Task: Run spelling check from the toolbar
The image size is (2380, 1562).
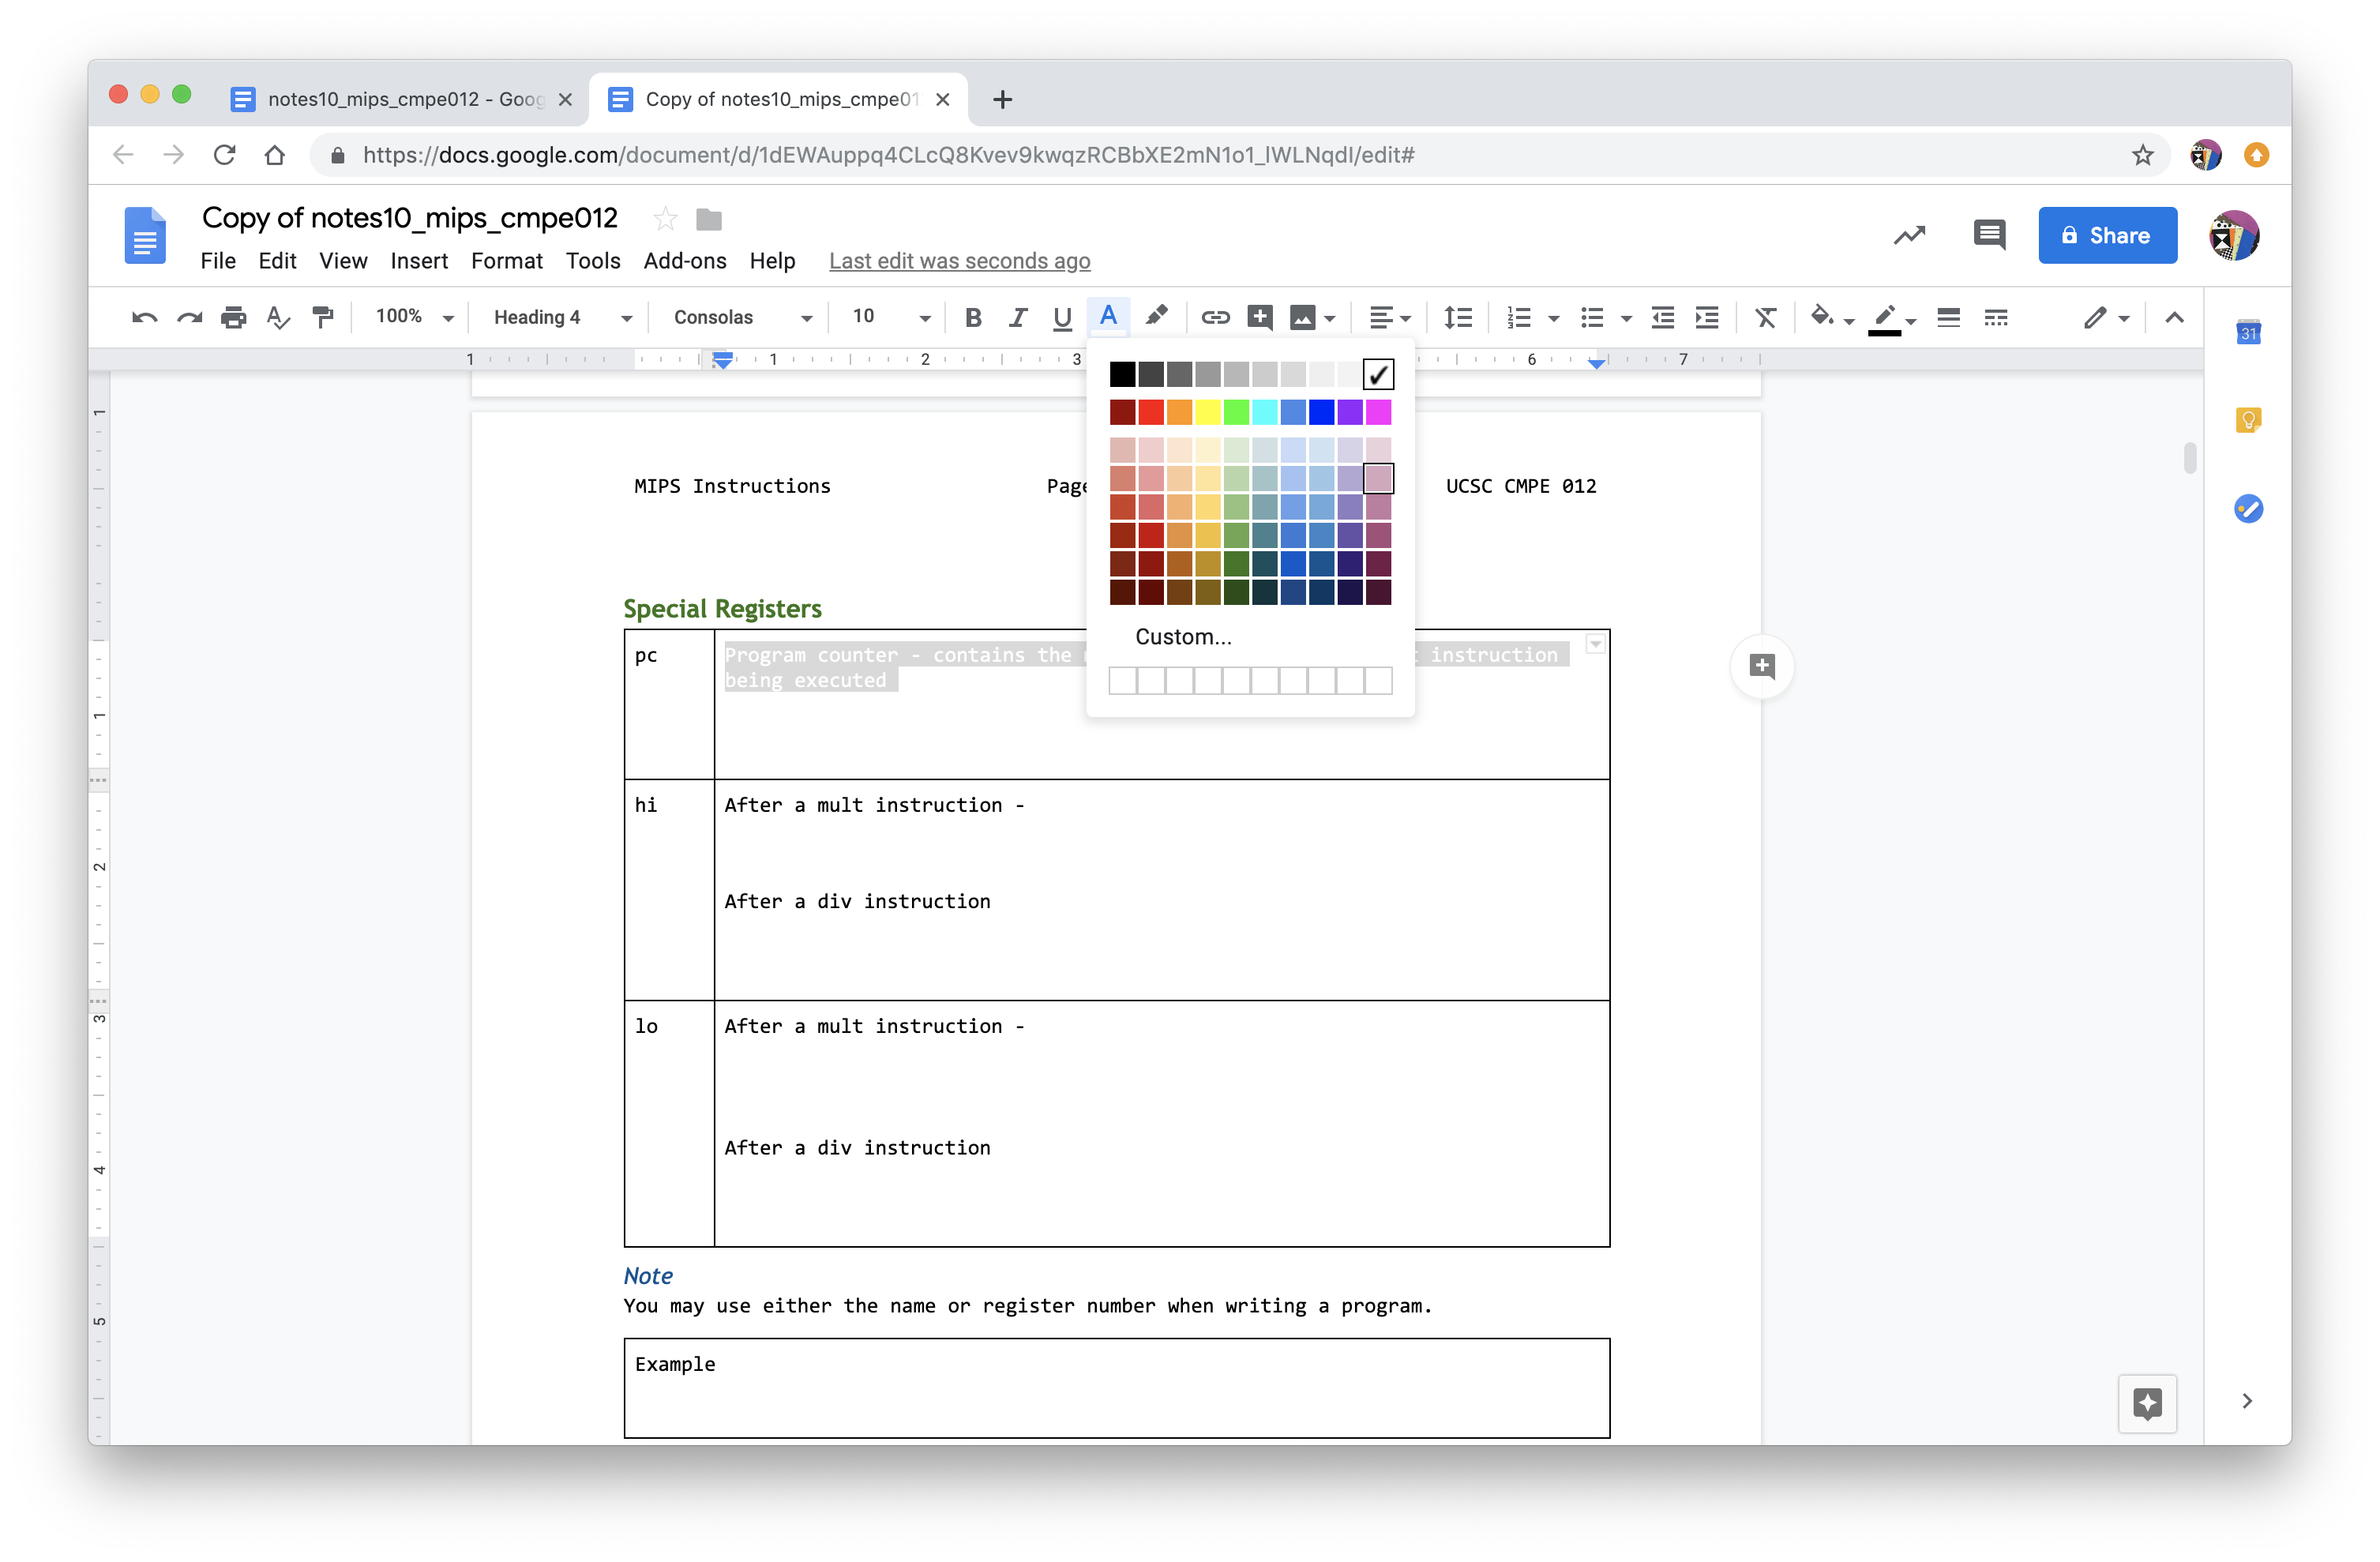Action: tap(277, 317)
